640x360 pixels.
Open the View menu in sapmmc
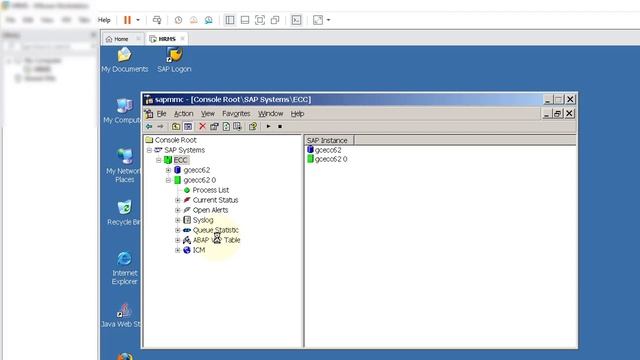(207, 113)
